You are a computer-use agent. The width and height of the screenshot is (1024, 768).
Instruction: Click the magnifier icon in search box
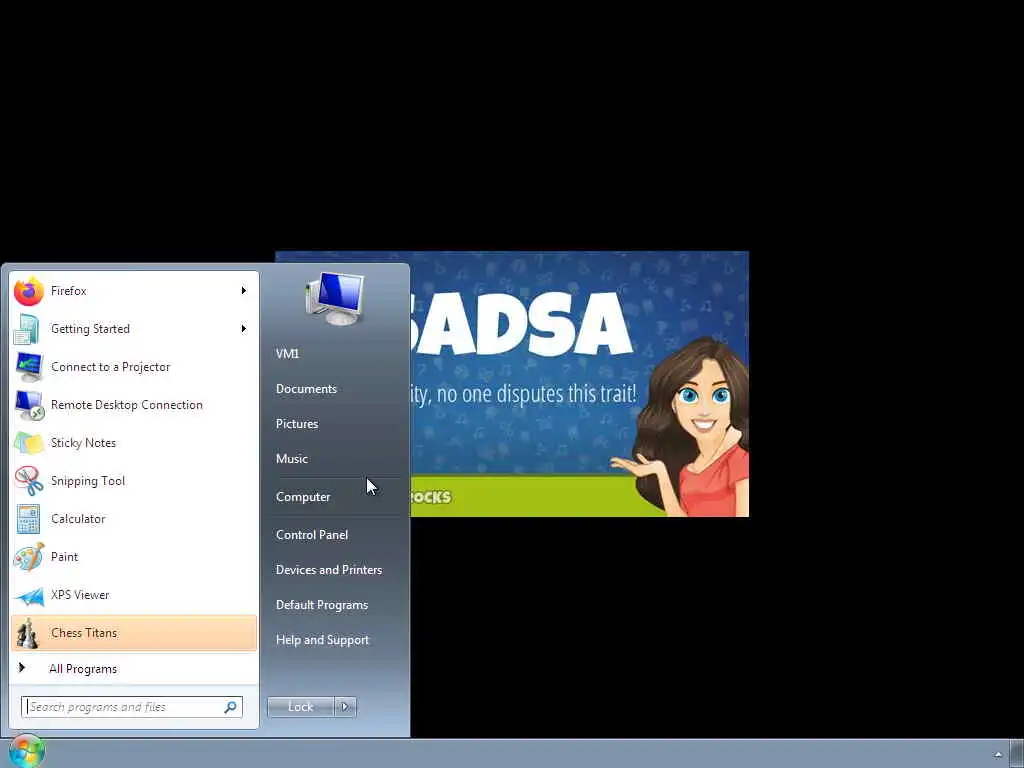click(x=231, y=707)
